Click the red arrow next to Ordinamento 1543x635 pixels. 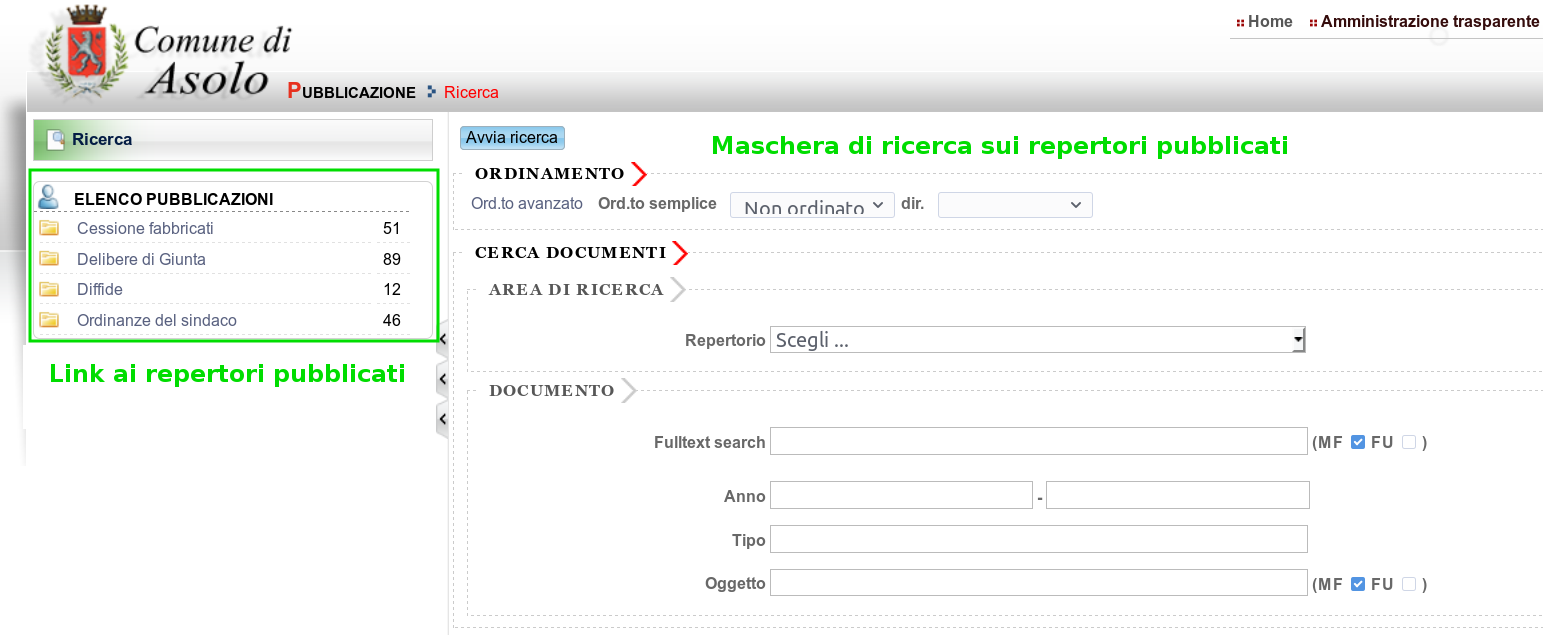(639, 174)
